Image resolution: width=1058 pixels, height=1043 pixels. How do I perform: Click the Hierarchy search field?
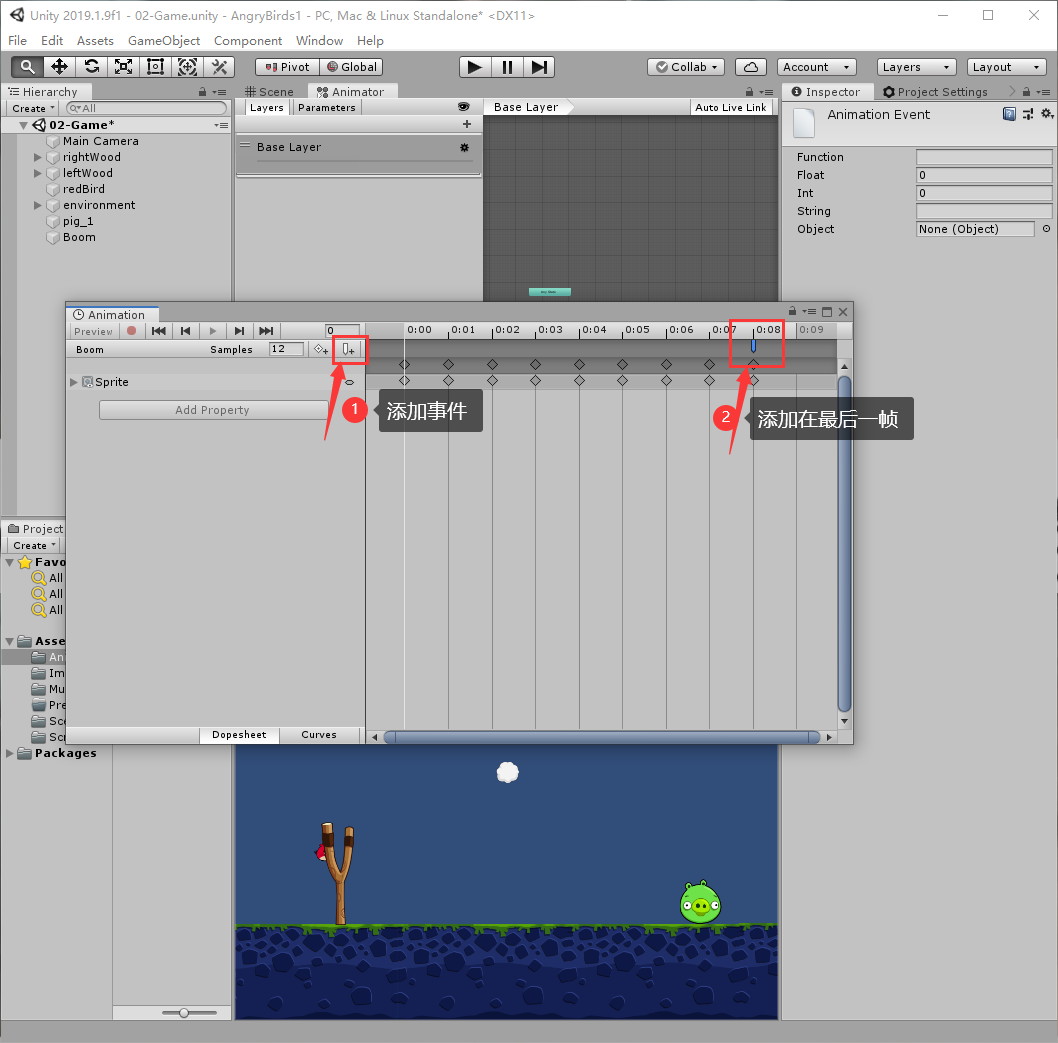coord(147,108)
